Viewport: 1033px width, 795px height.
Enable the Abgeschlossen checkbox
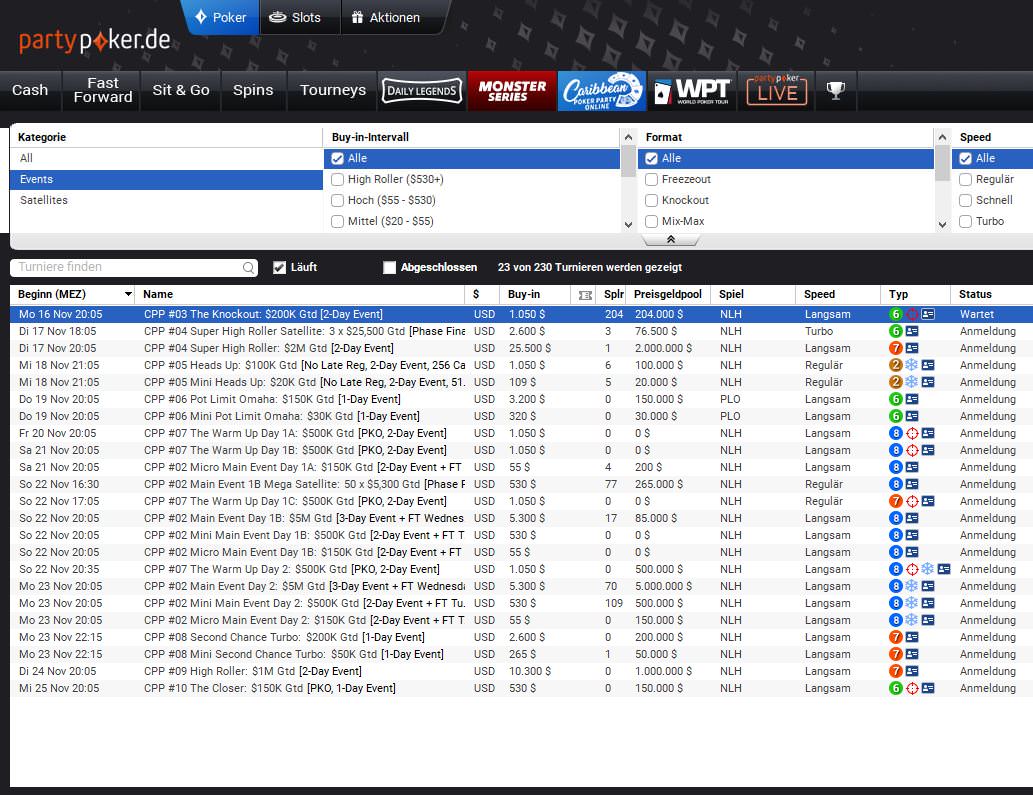[390, 268]
